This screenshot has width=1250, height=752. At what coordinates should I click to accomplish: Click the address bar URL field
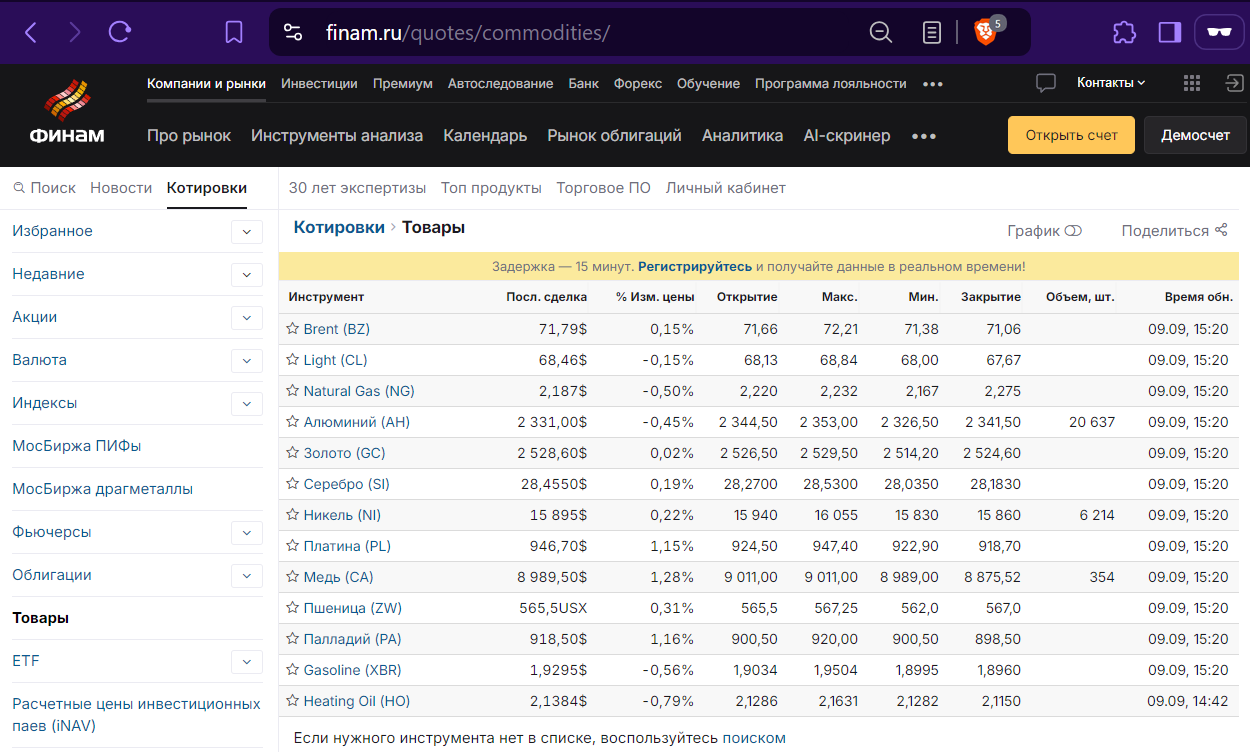pos(580,32)
